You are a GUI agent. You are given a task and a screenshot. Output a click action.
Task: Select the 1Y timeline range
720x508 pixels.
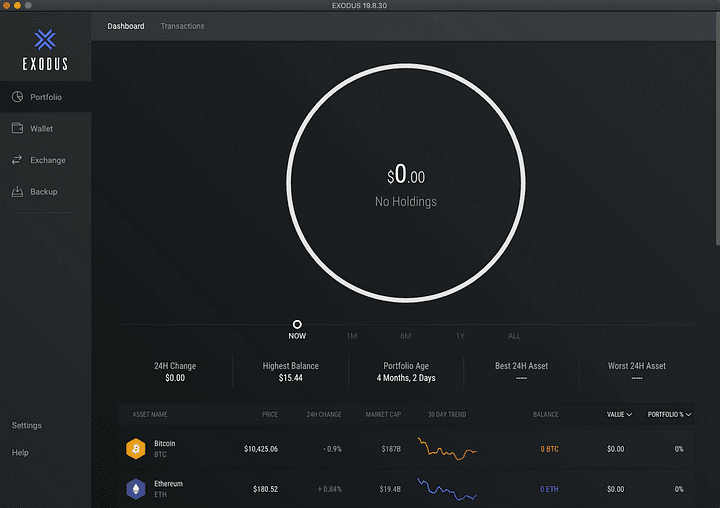pyautogui.click(x=460, y=336)
